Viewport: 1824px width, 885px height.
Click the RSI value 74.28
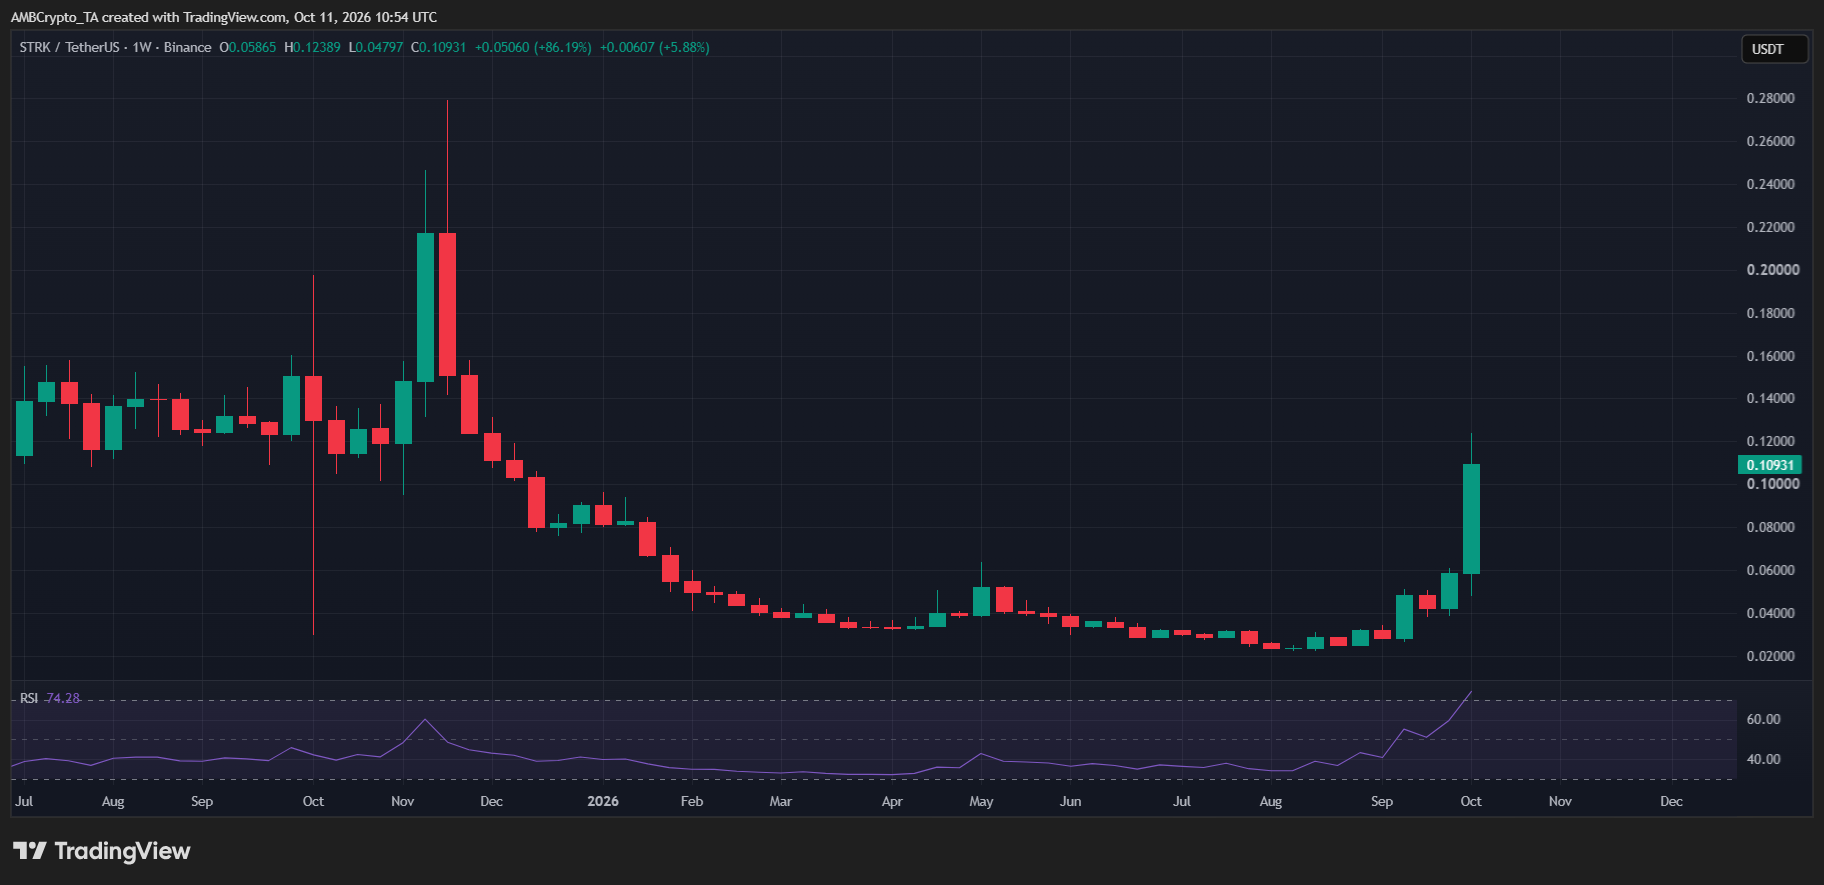[x=63, y=698]
